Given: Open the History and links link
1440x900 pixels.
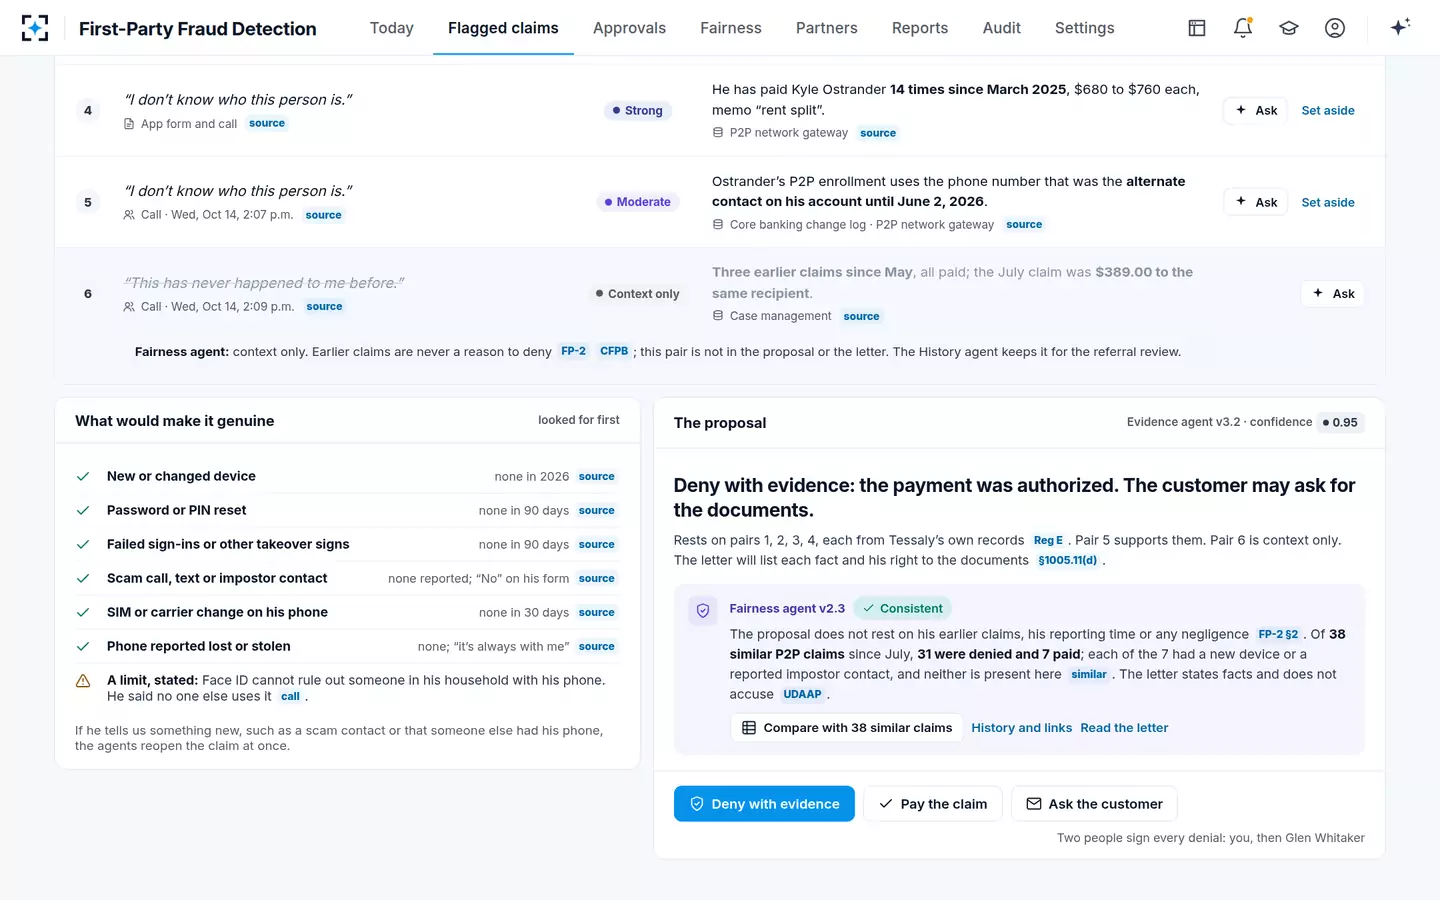Looking at the screenshot, I should pos(1021,728).
